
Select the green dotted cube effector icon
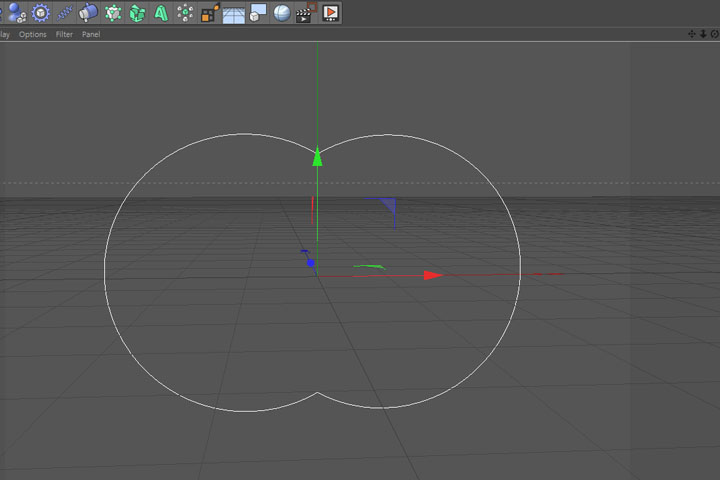coord(113,13)
